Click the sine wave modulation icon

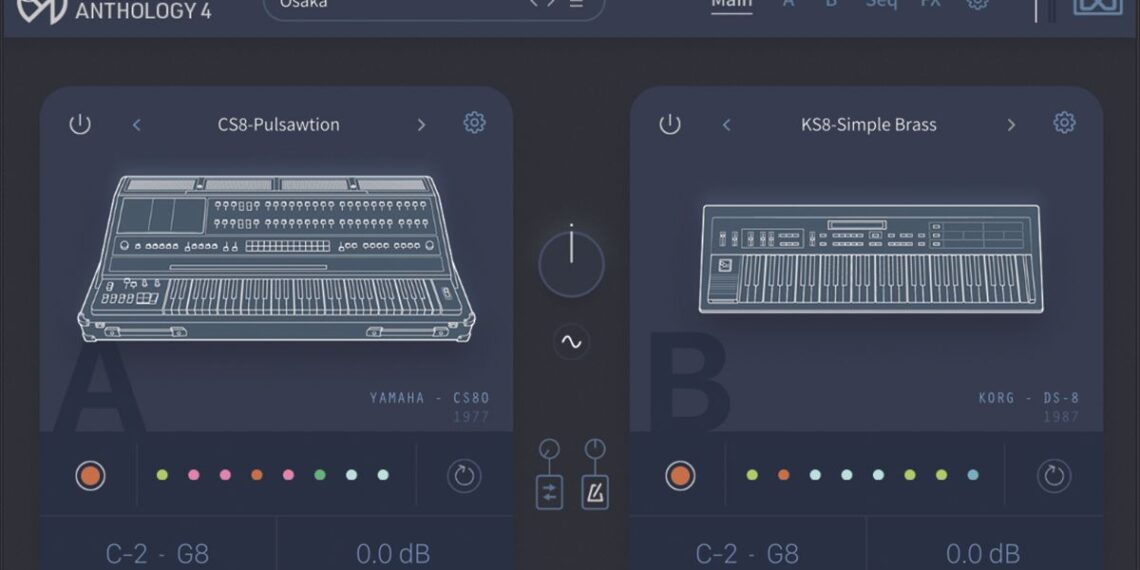(x=571, y=342)
